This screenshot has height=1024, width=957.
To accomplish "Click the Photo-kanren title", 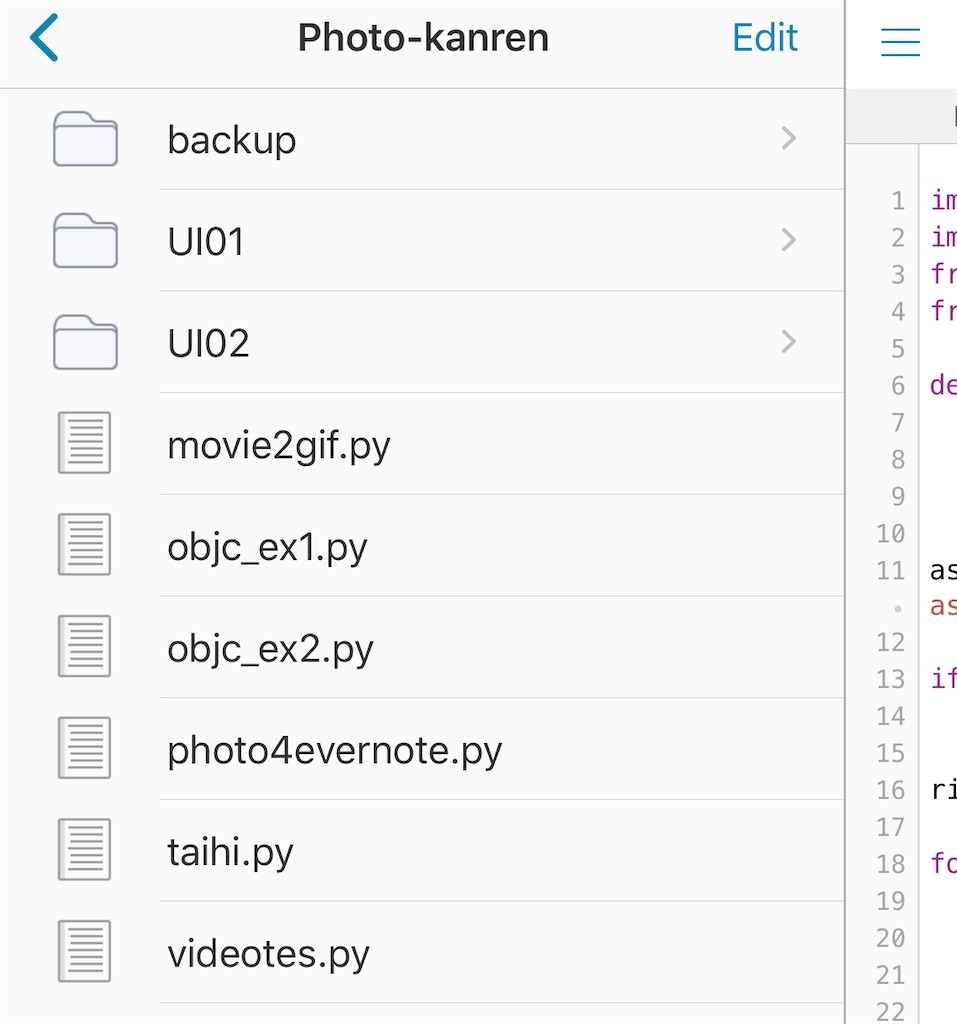I will (x=423, y=38).
